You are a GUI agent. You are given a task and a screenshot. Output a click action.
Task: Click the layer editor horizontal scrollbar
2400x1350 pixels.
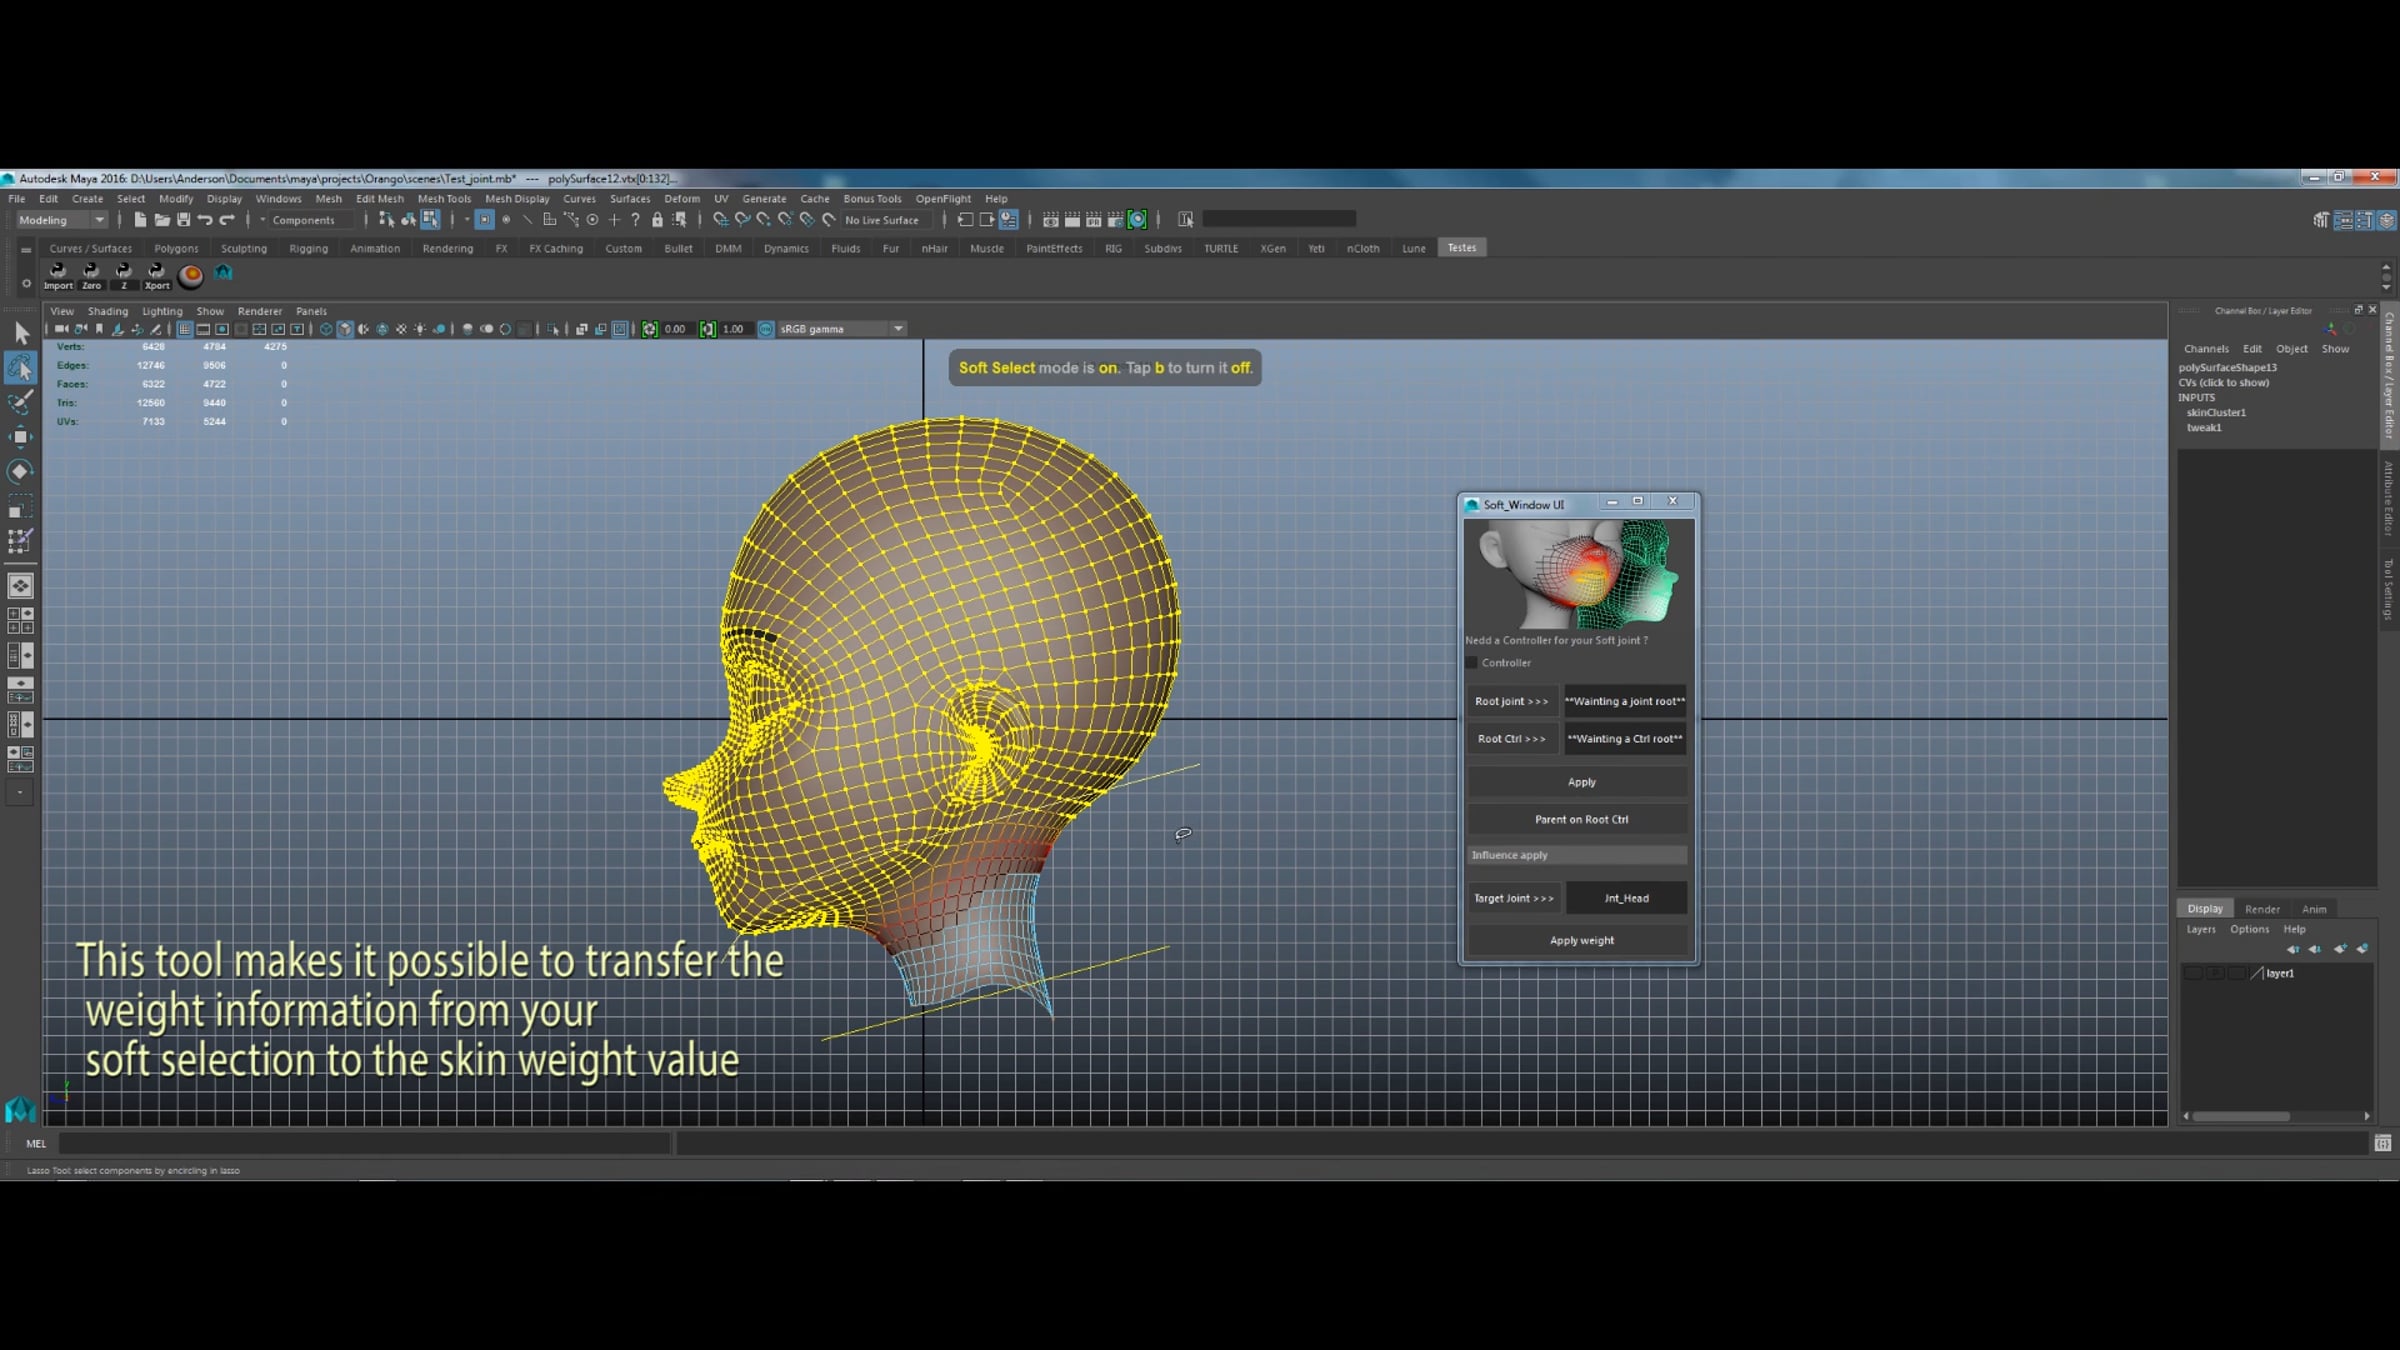(2241, 1116)
